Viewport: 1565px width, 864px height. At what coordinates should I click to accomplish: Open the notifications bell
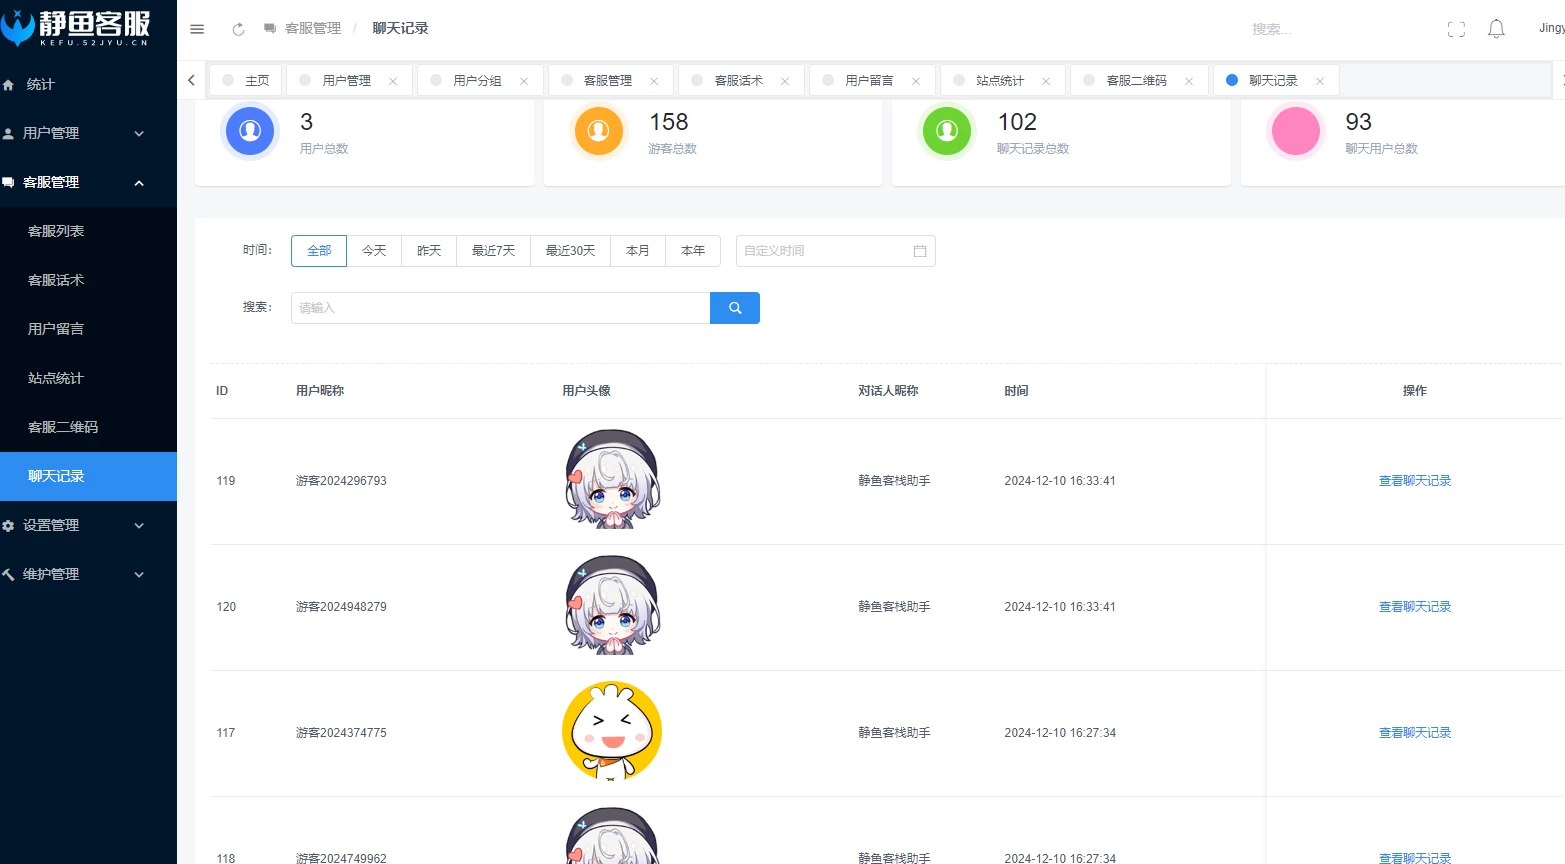[x=1496, y=29]
